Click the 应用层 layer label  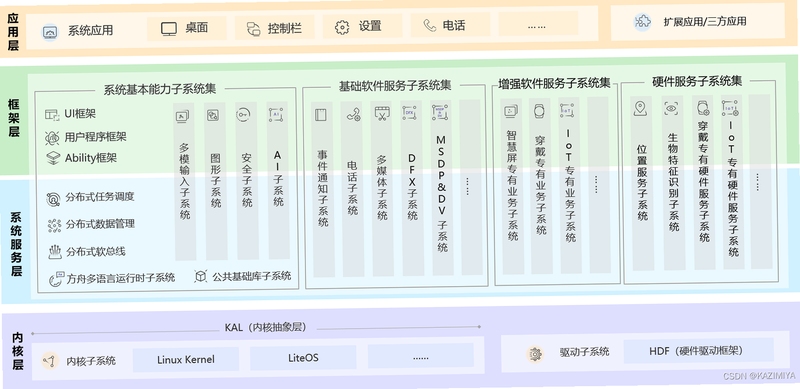14,32
